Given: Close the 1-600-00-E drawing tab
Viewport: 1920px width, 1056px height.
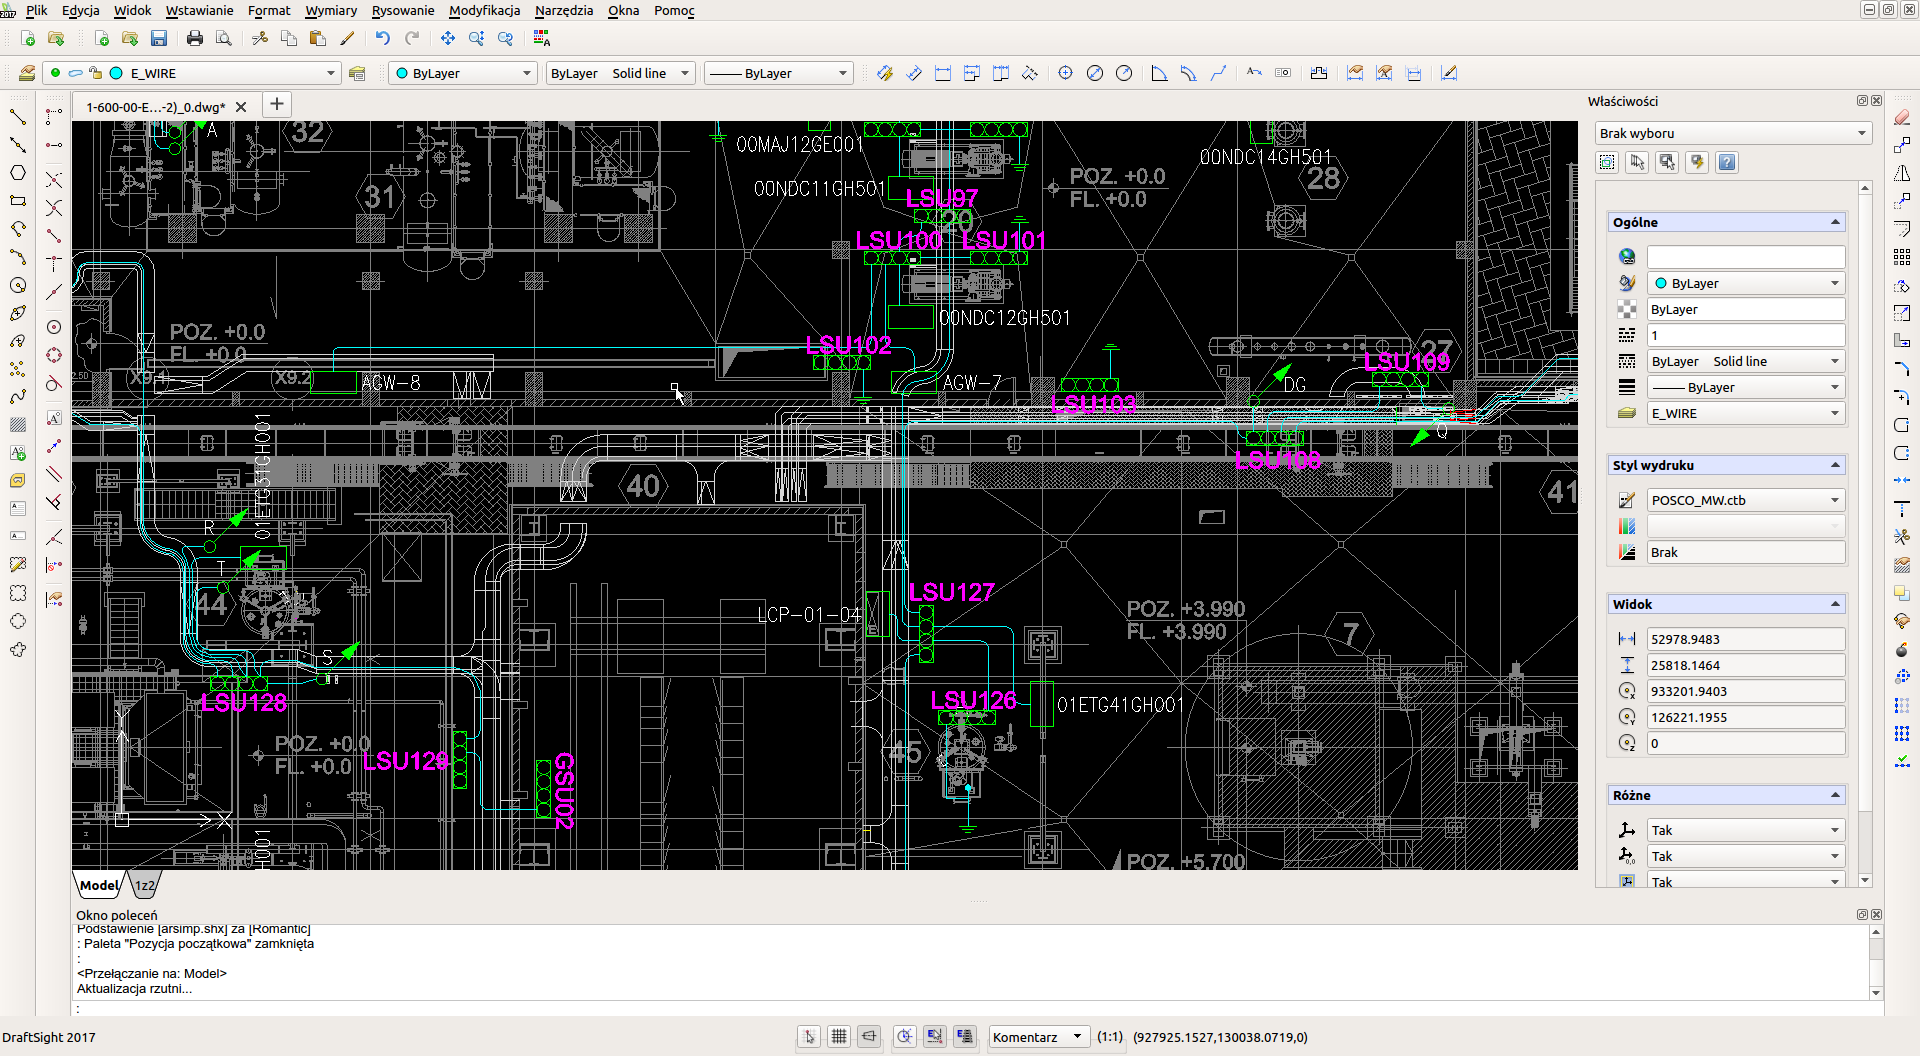Looking at the screenshot, I should pyautogui.click(x=241, y=107).
